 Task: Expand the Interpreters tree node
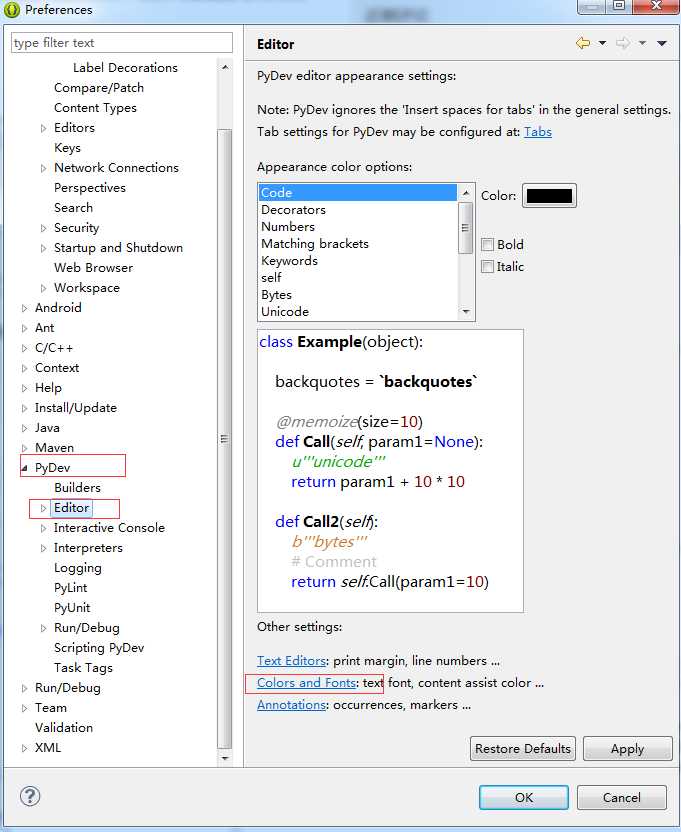pyautogui.click(x=44, y=548)
